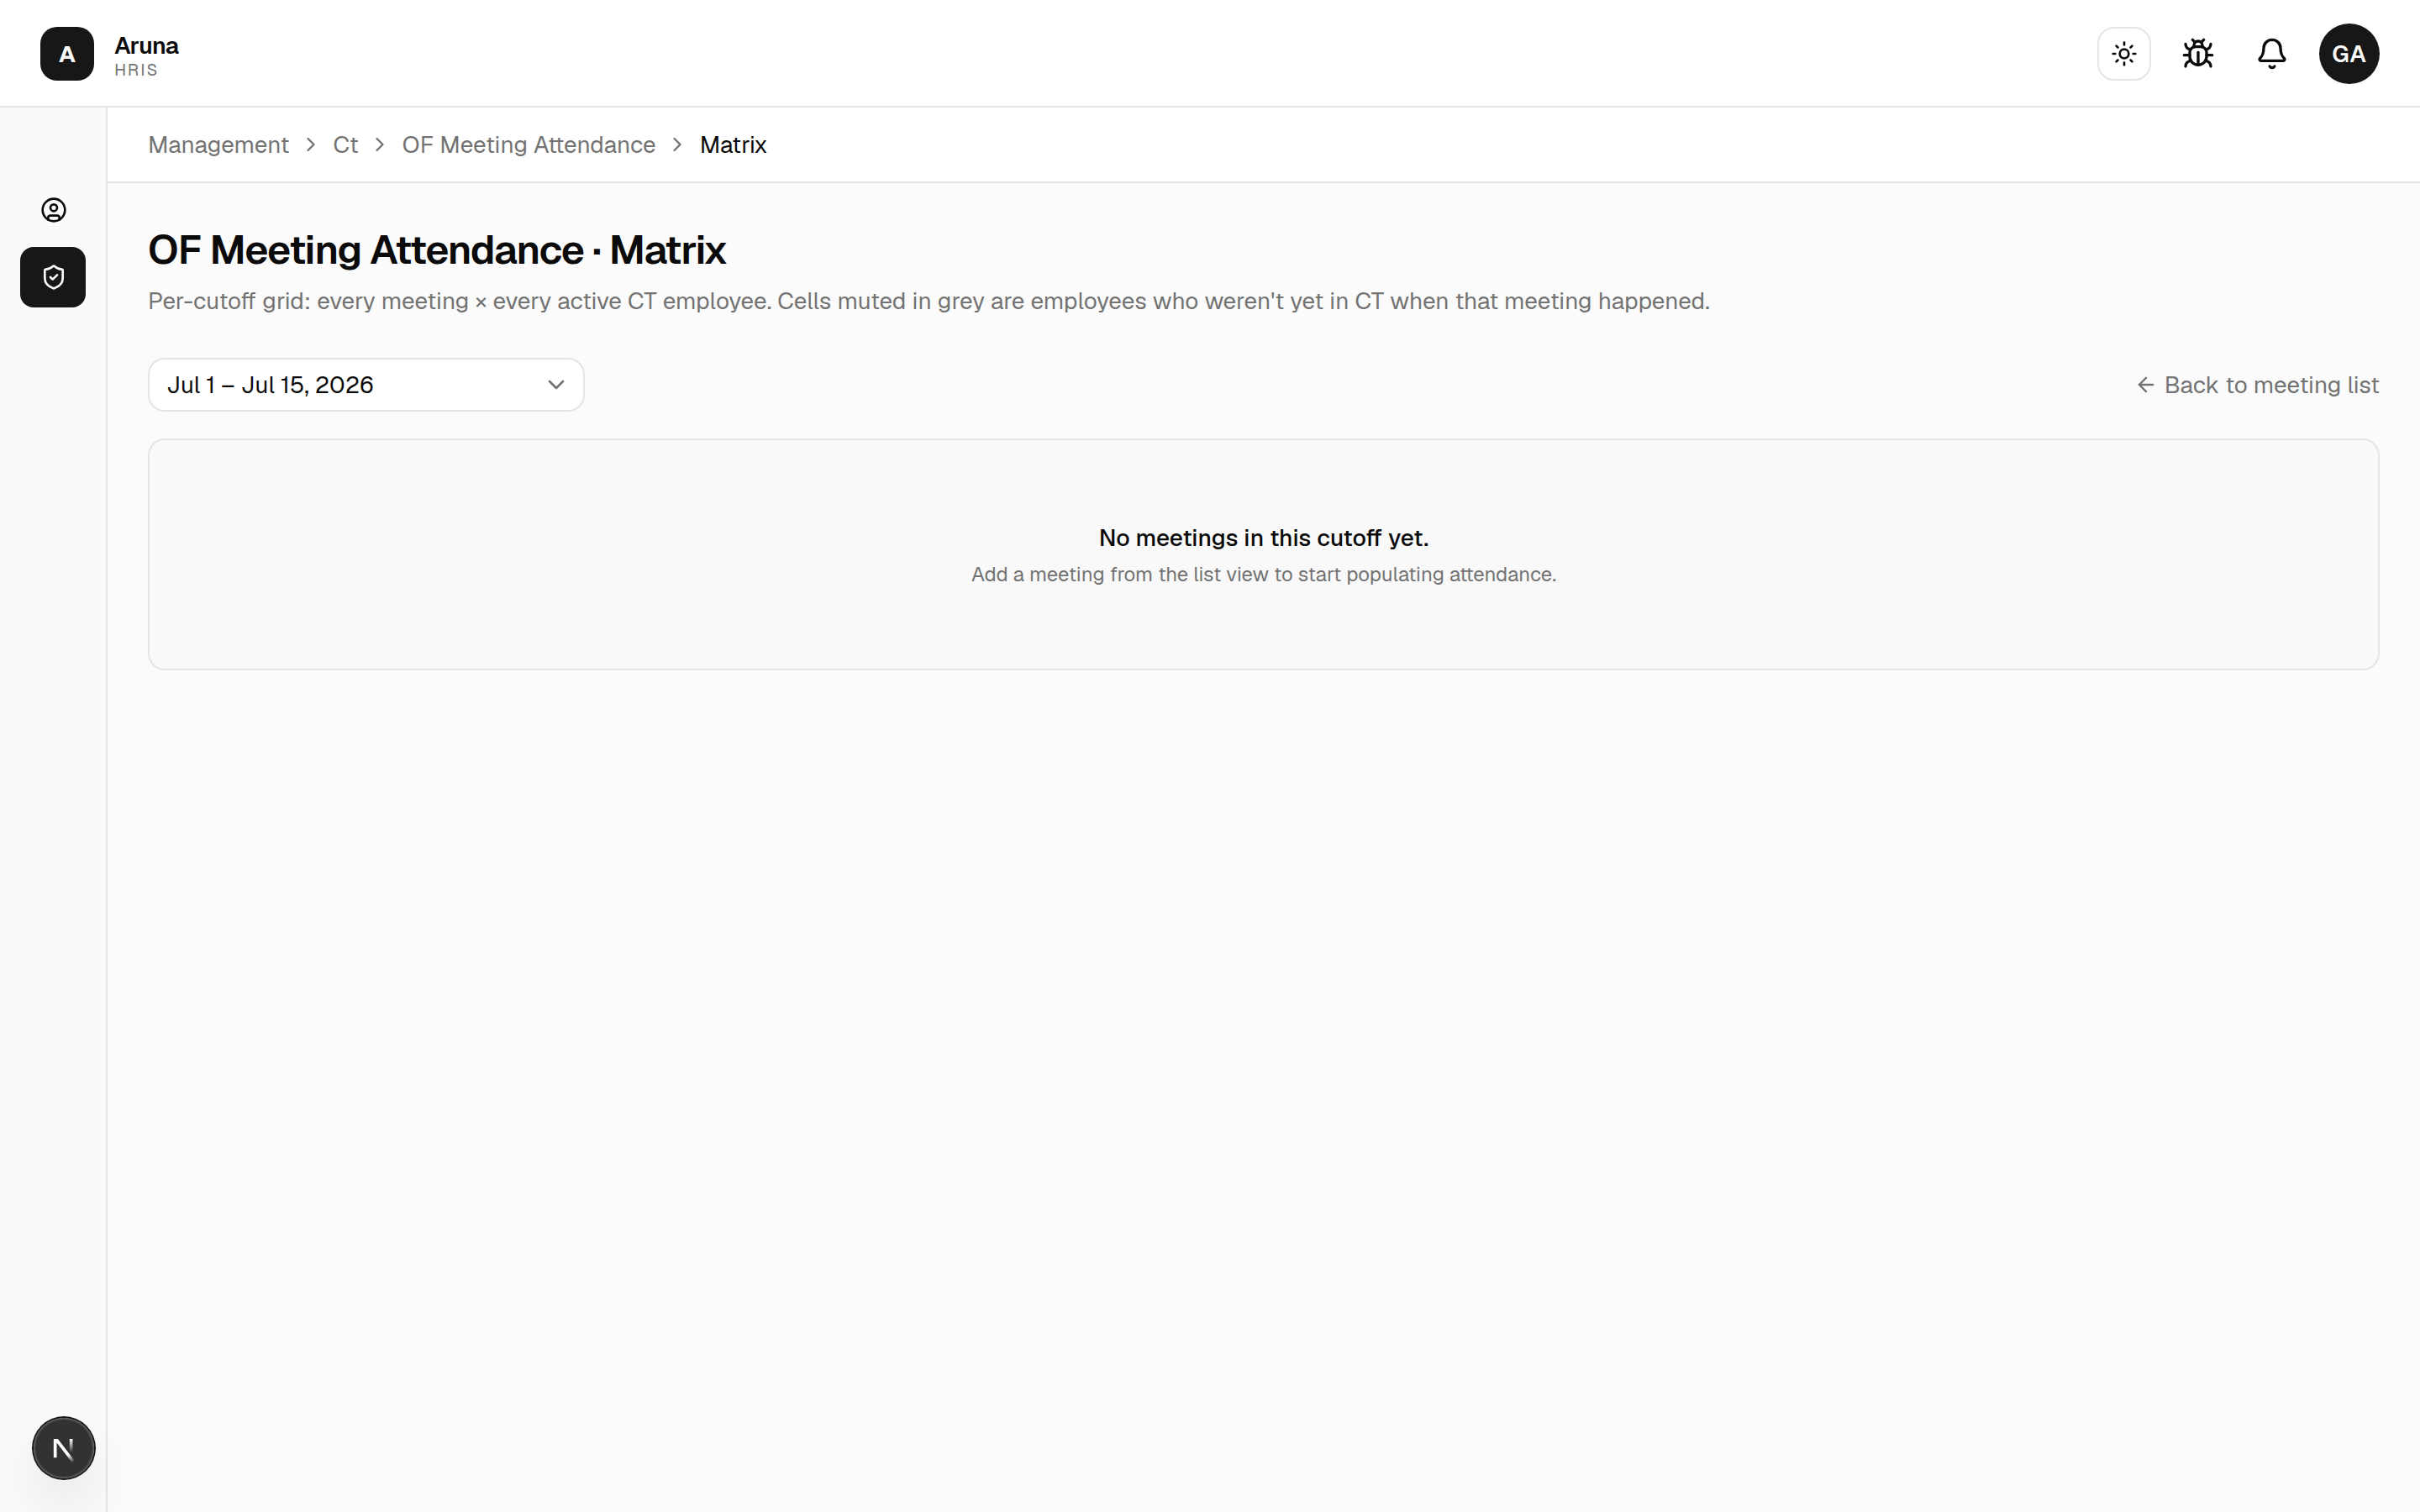Go to Ct breadcrumb
This screenshot has width=2420, height=1512.
pyautogui.click(x=345, y=145)
